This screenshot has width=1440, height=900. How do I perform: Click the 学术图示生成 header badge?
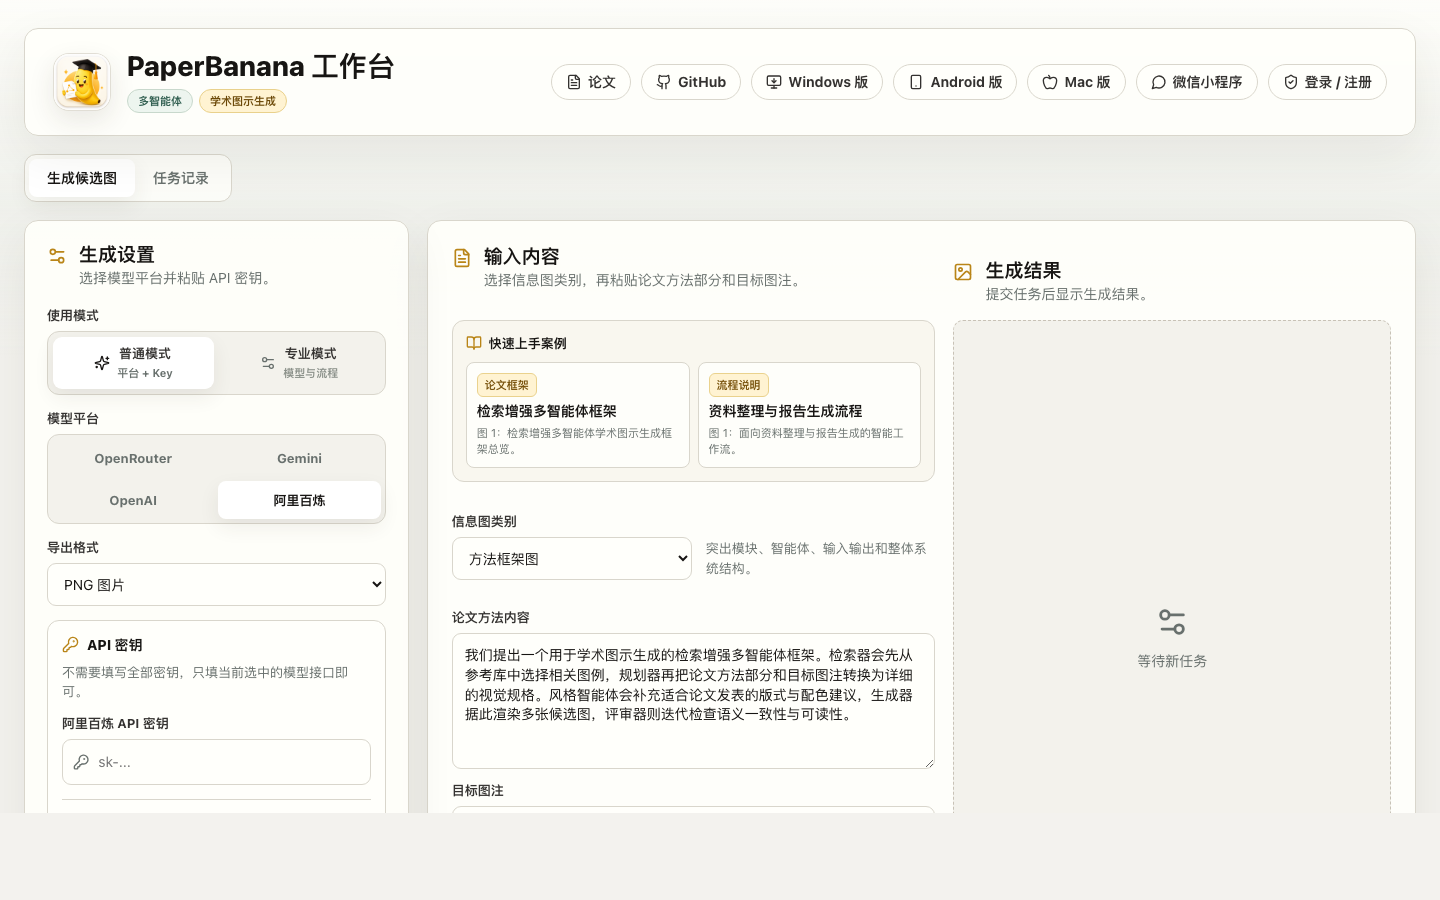click(243, 101)
